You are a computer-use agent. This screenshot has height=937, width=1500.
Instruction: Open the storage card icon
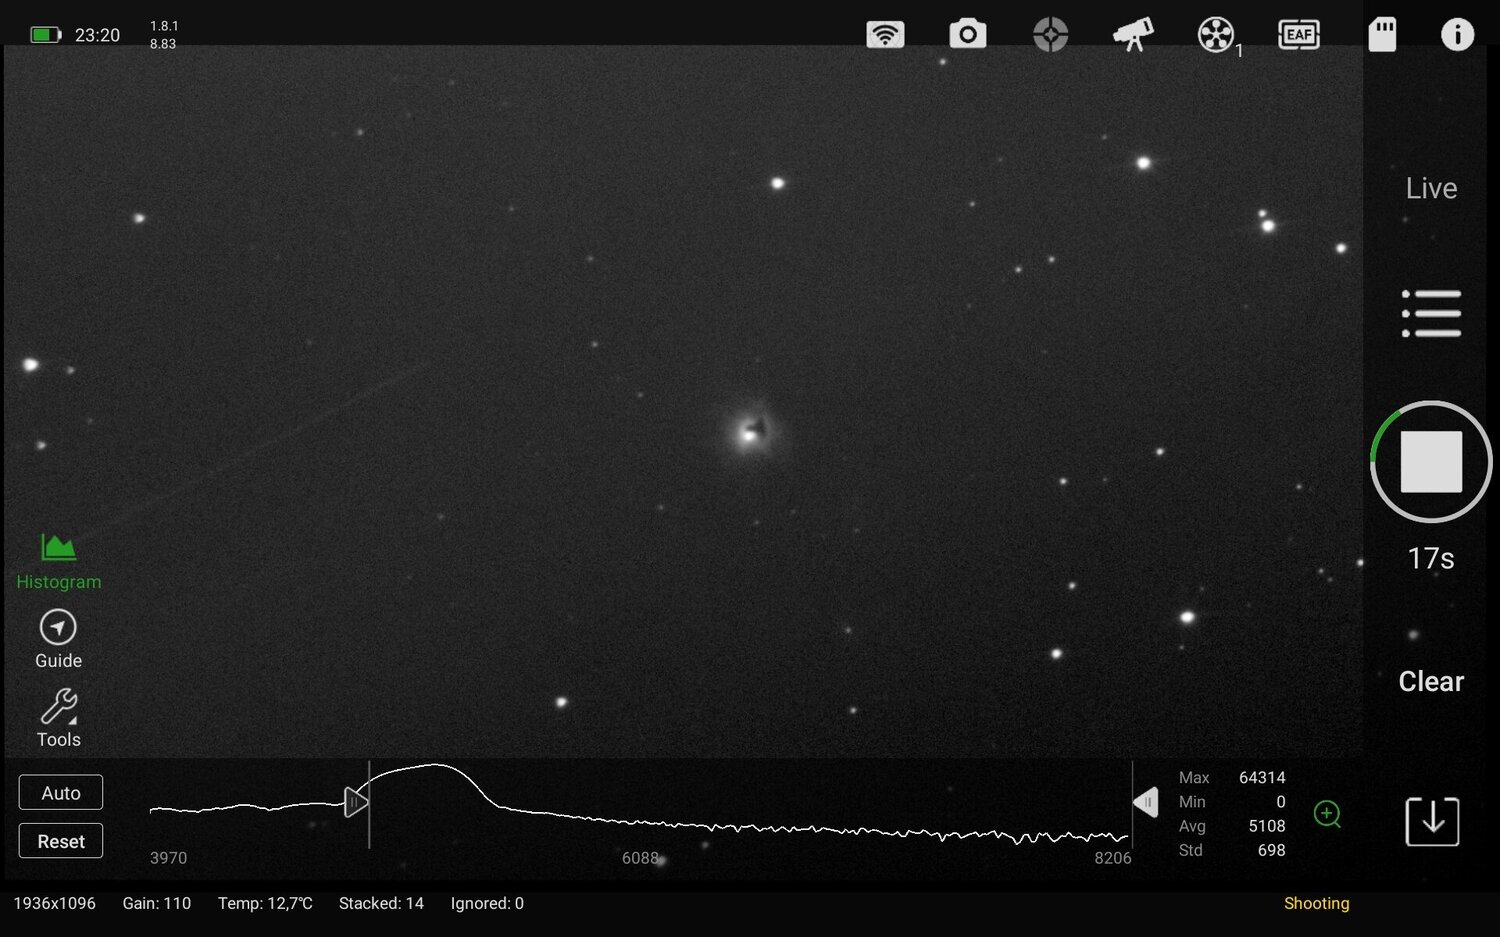click(1382, 33)
